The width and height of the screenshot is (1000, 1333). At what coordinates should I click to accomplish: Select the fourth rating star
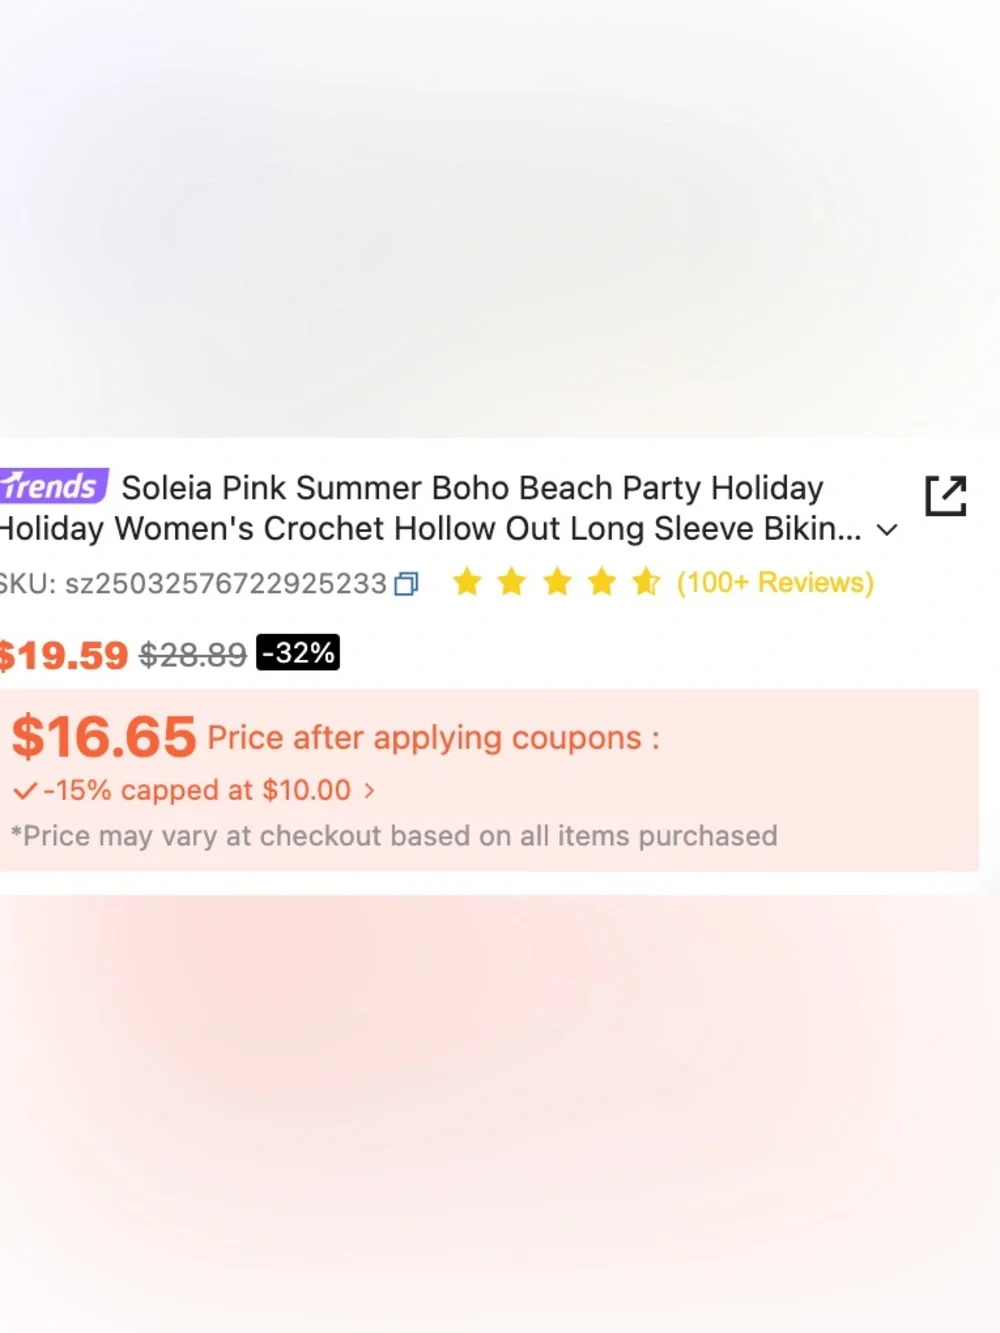602,582
